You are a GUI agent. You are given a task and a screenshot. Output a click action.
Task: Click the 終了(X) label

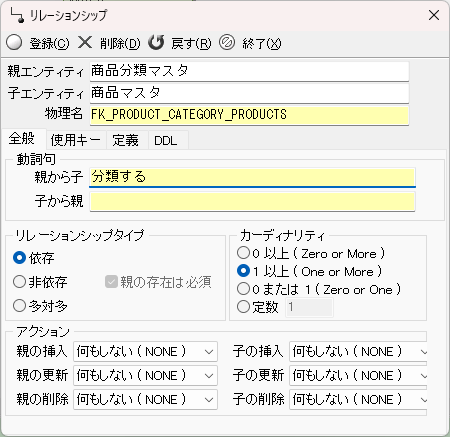click(262, 43)
